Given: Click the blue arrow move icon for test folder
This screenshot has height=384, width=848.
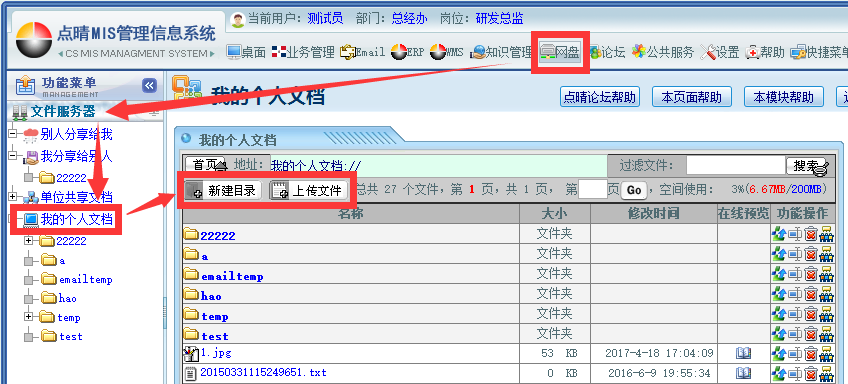Looking at the screenshot, I should (779, 334).
